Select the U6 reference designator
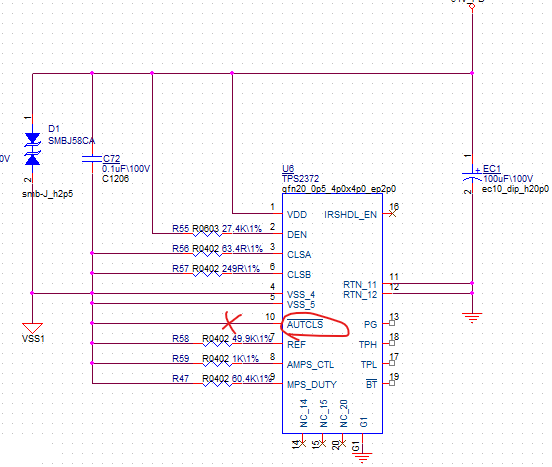 (288, 169)
